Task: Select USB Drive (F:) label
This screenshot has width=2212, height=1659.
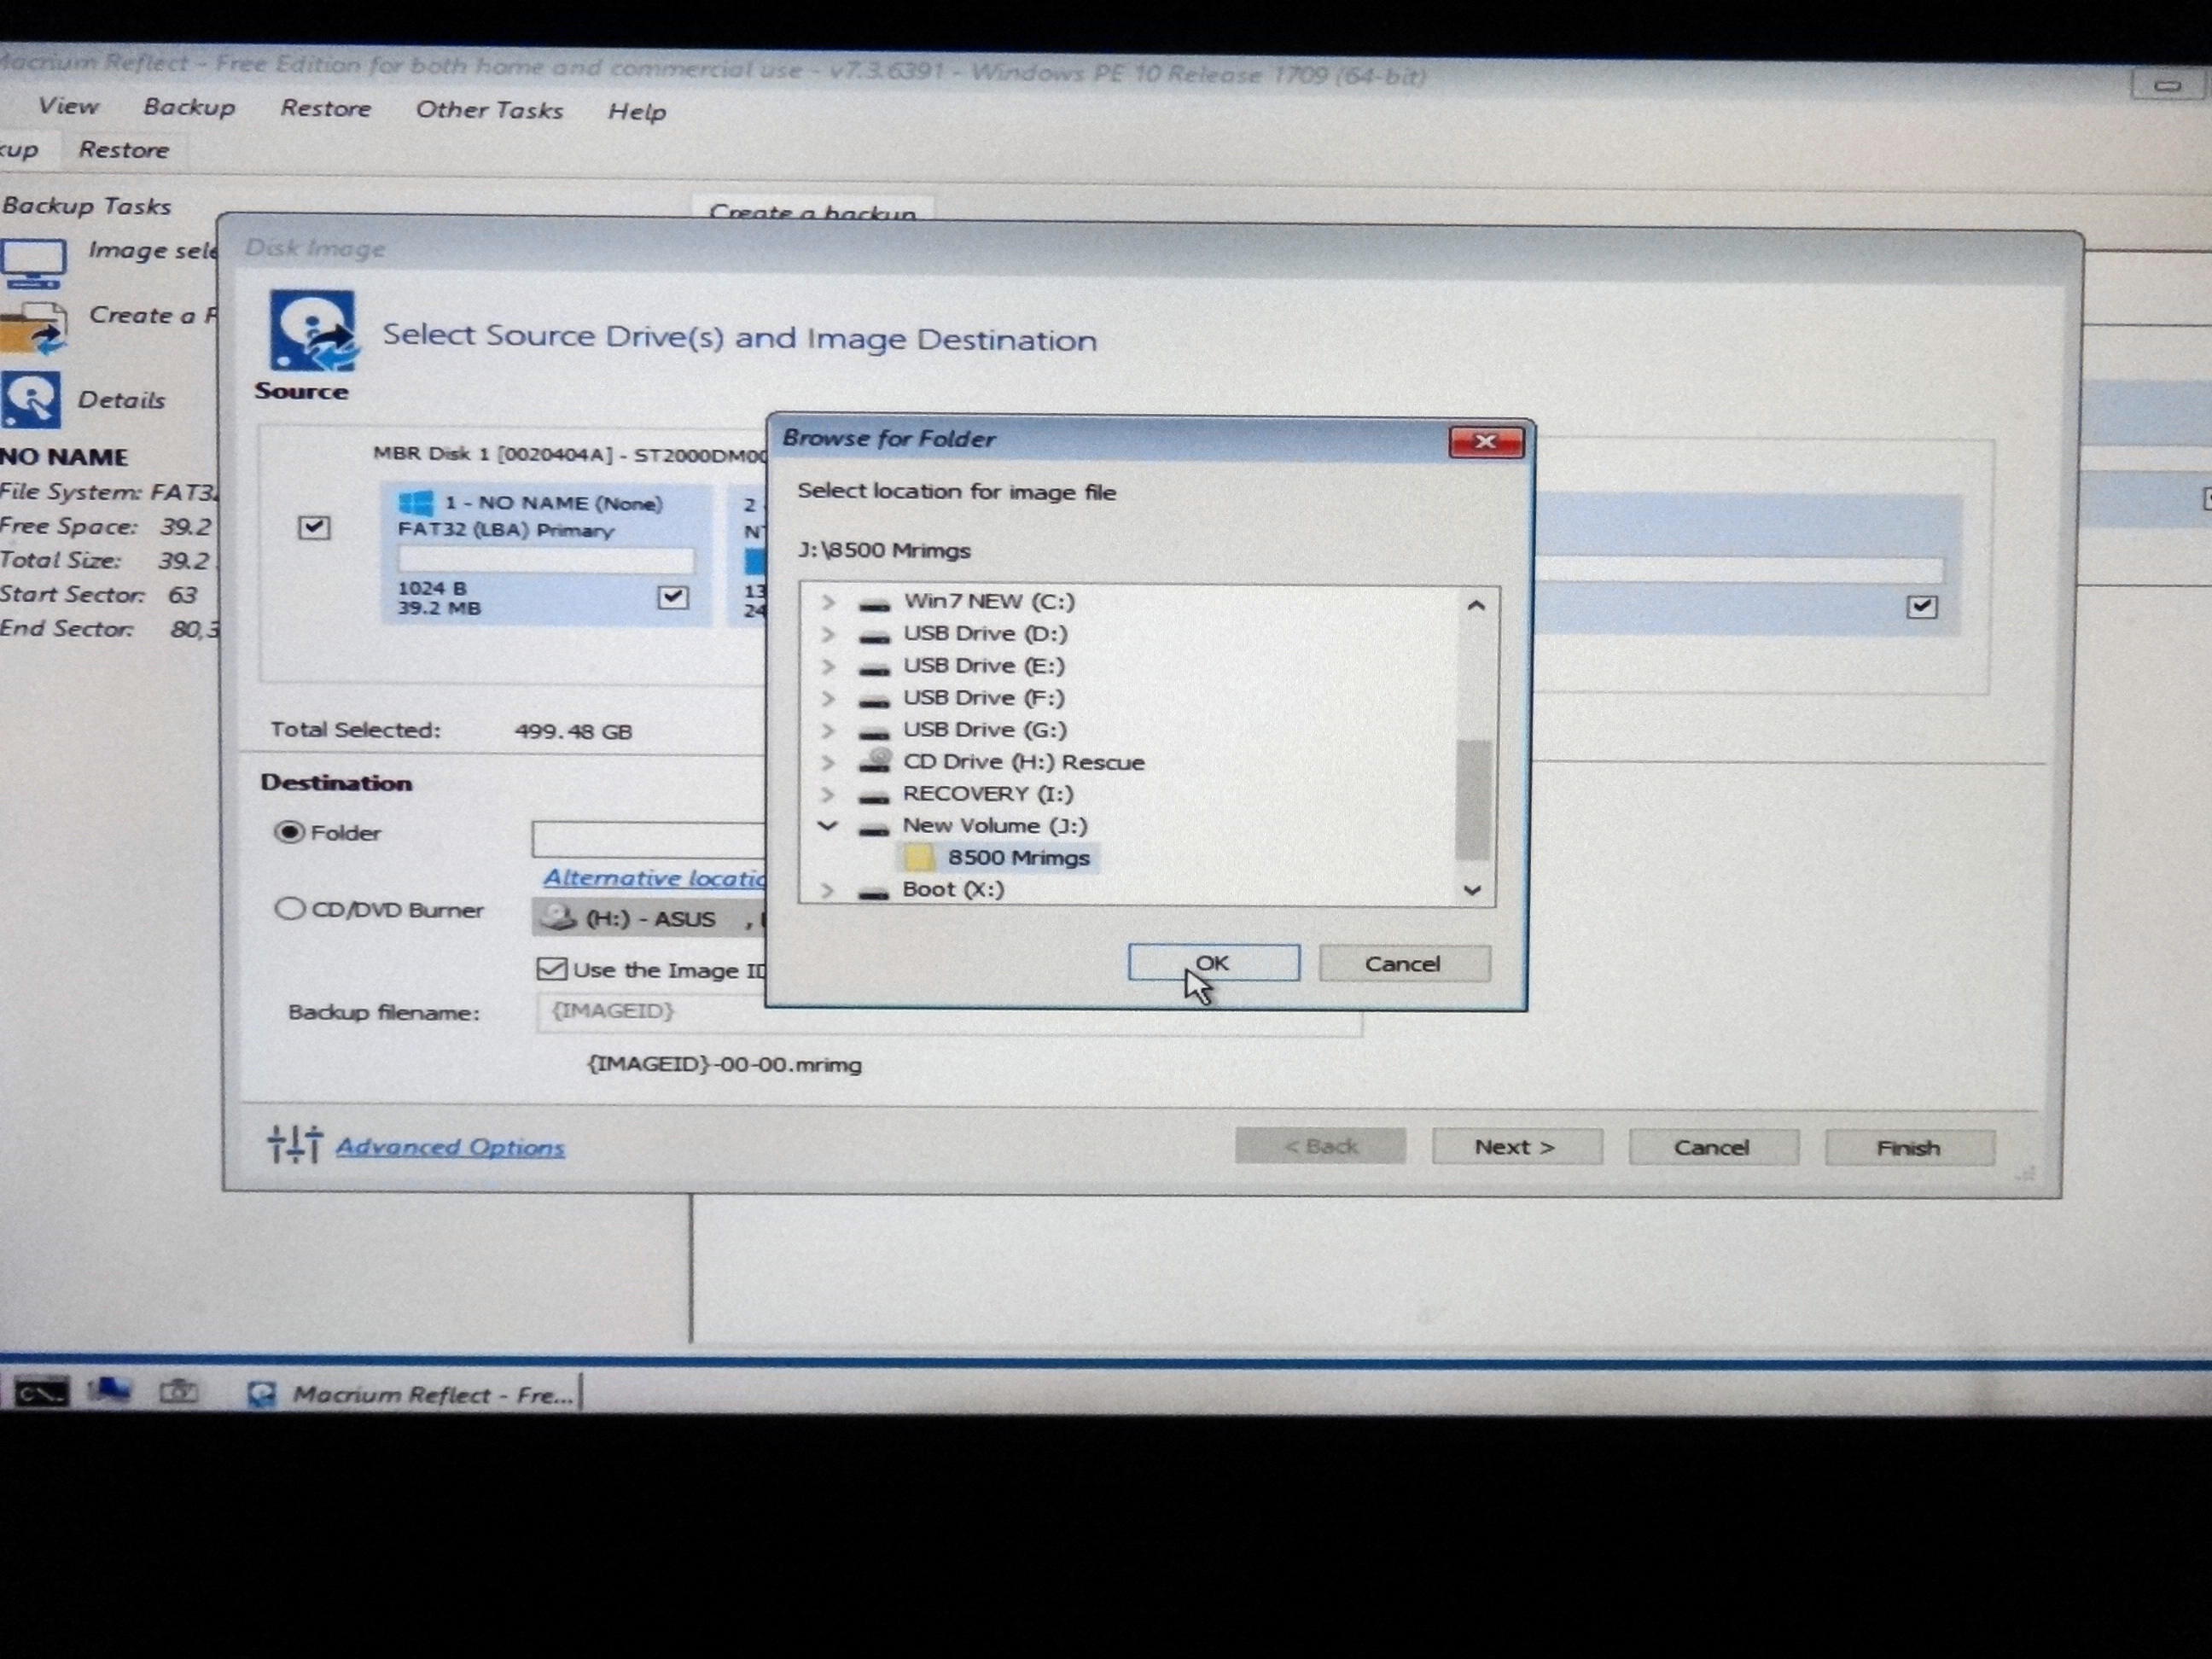Action: point(984,697)
